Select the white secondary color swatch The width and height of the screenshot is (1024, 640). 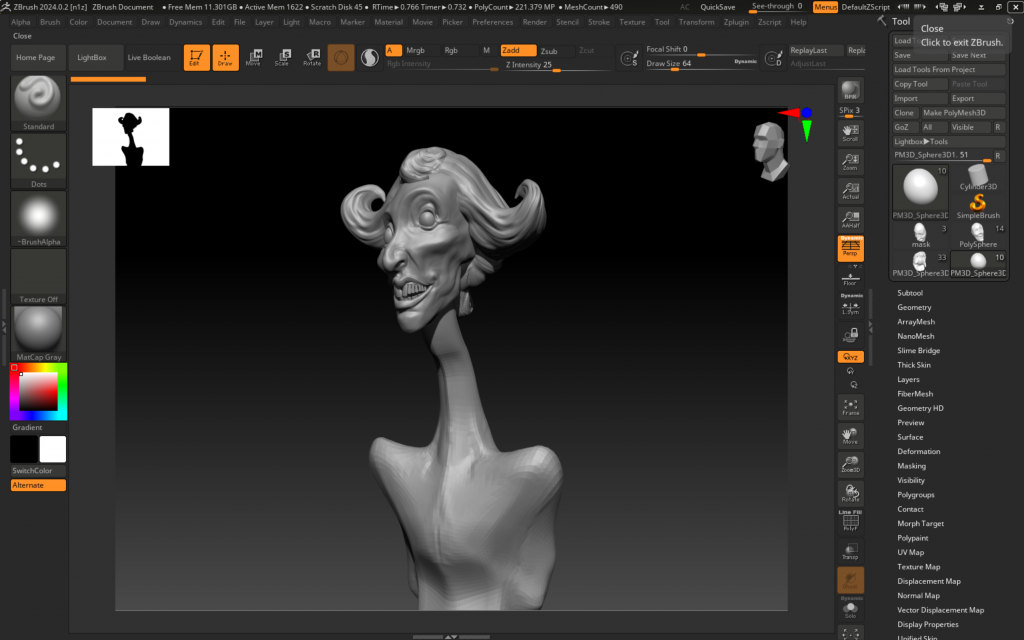coord(53,449)
